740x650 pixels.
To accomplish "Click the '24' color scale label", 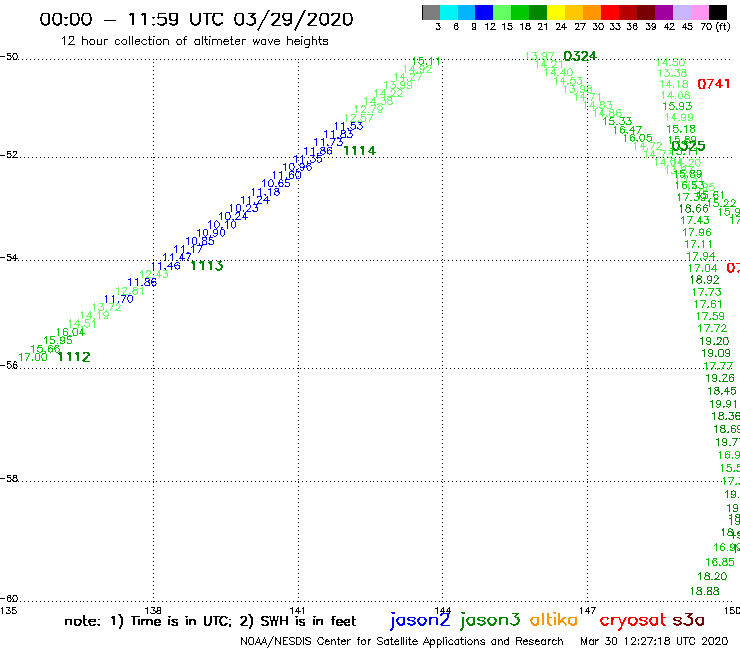I will [x=561, y=27].
